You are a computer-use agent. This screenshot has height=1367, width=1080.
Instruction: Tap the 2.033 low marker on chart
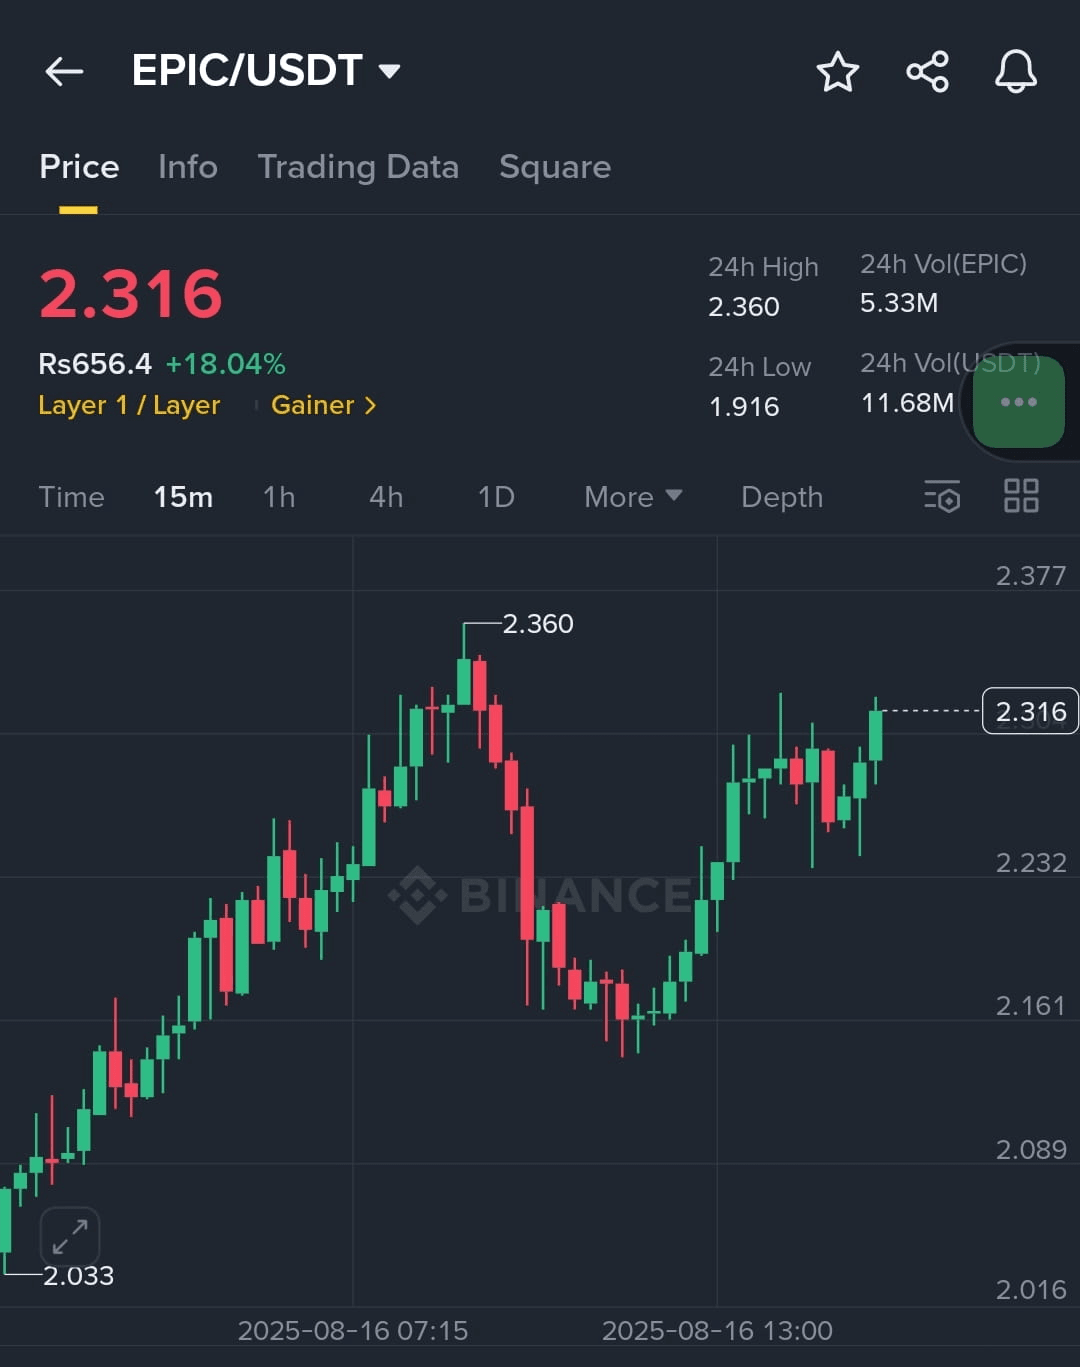[78, 1276]
